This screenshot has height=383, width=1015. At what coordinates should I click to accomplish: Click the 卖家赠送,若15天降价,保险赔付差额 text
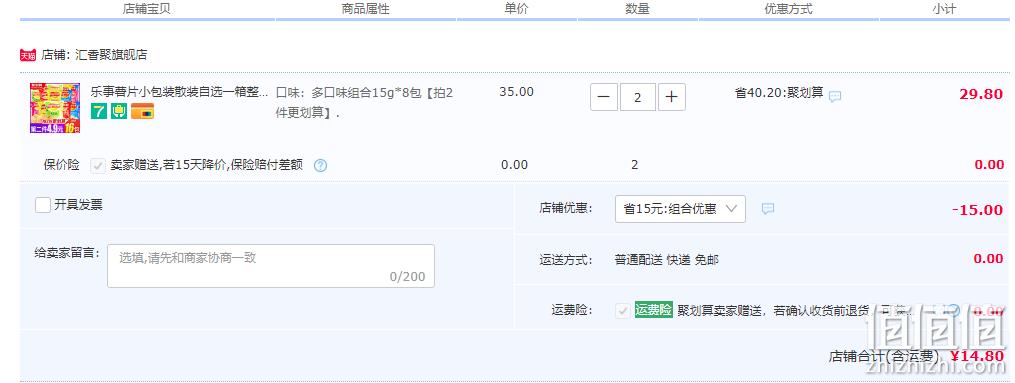pos(206,165)
